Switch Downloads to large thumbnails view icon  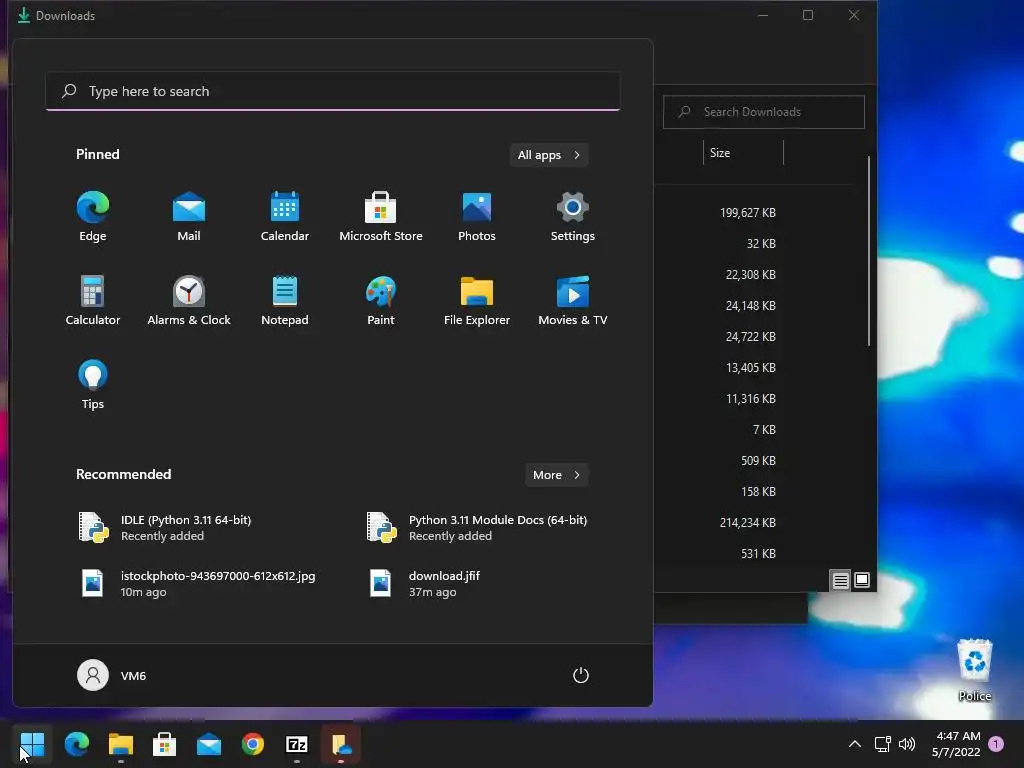[x=862, y=580]
